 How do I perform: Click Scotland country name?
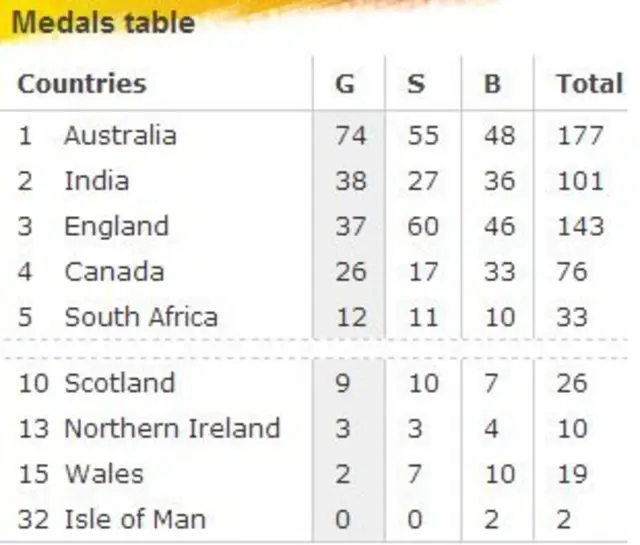click(119, 383)
